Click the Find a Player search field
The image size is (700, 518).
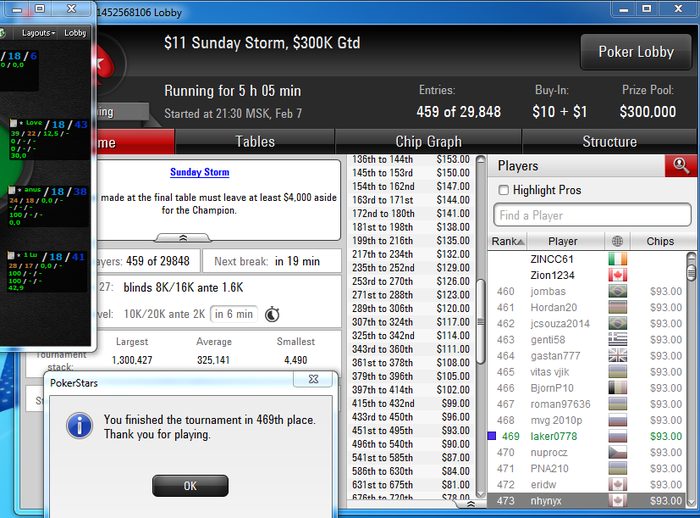(592, 215)
